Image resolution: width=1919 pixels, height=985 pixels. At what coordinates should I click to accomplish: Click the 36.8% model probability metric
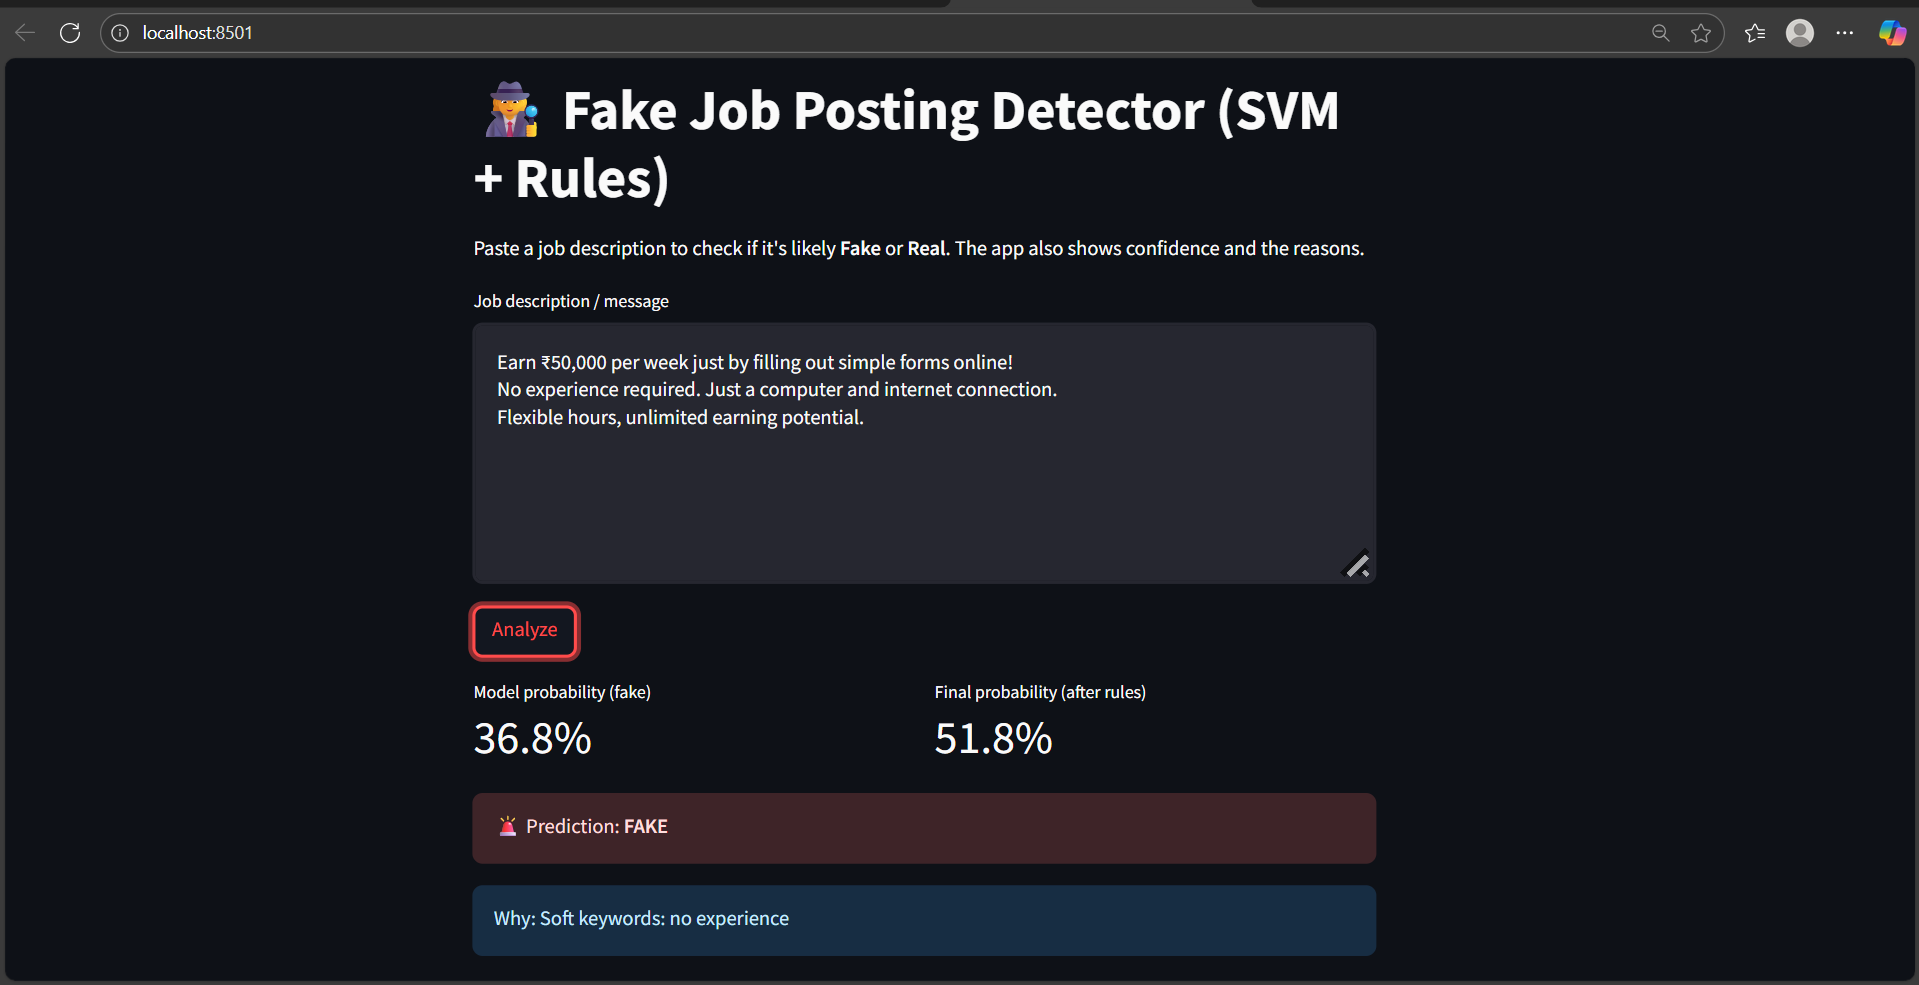[533, 739]
